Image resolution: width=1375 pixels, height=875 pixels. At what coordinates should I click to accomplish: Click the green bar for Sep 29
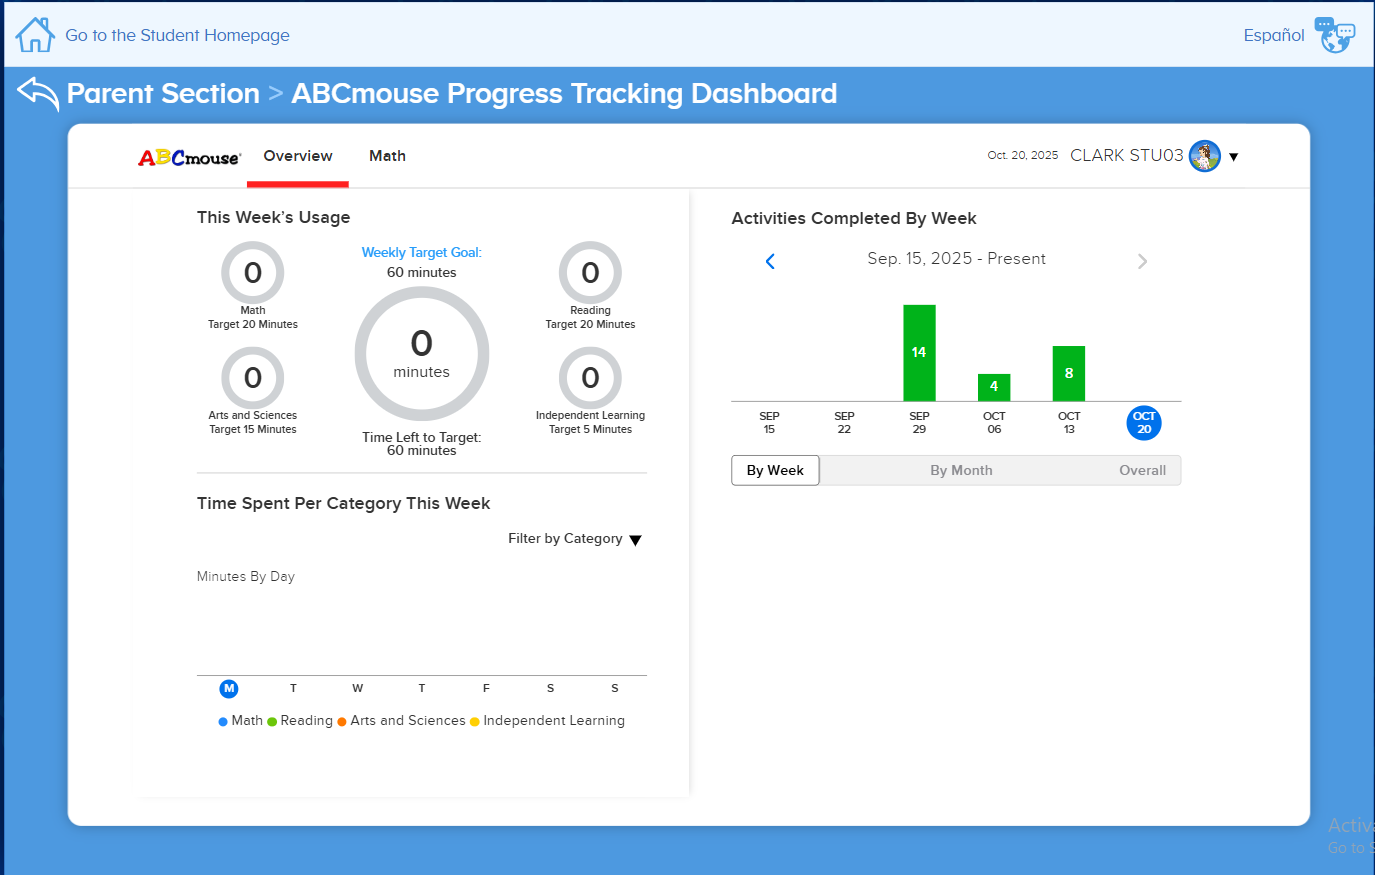(x=919, y=352)
